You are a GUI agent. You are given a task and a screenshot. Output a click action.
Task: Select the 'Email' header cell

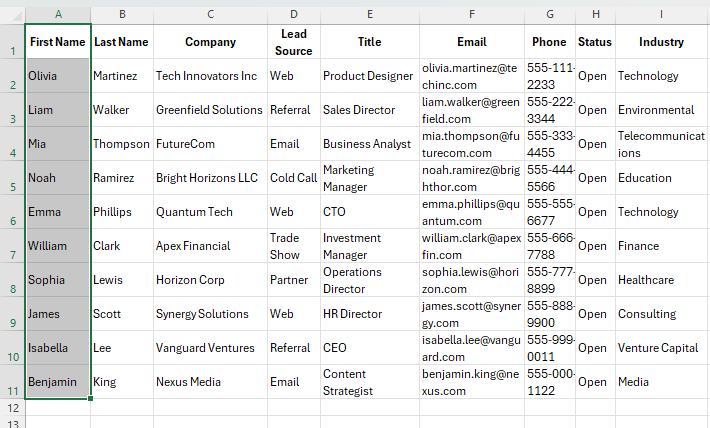coord(471,42)
